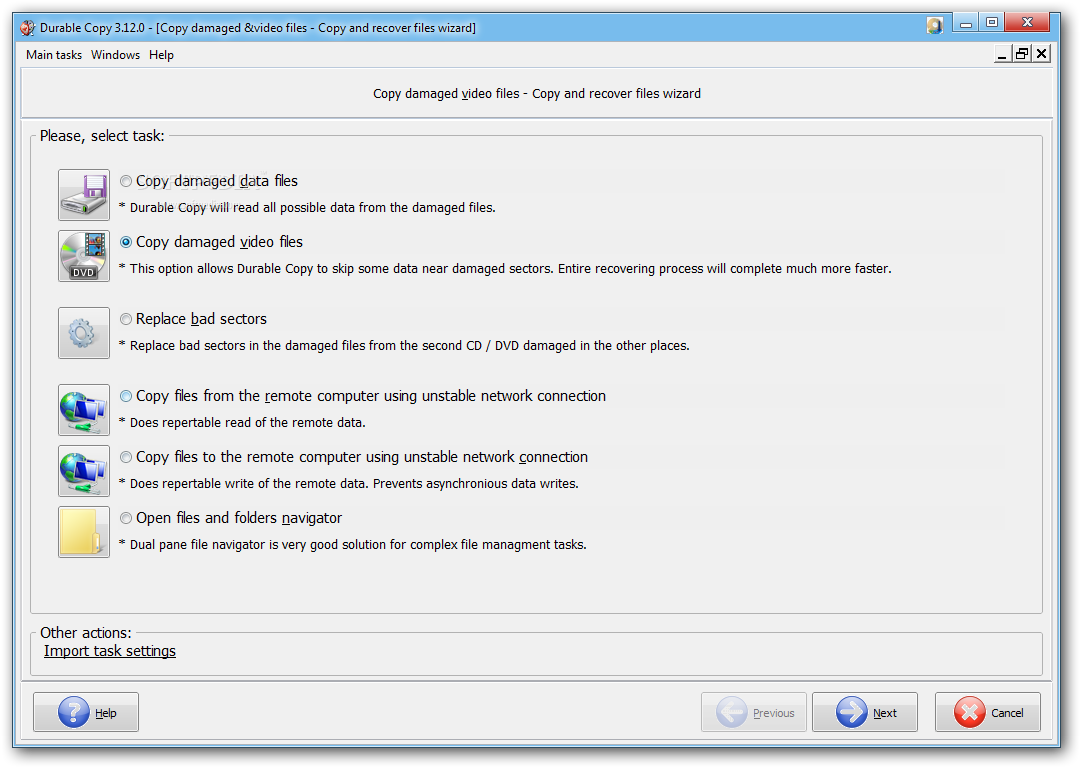Click text "Does repertable read of the remote data"
This screenshot has height=768, width=1081.
point(247,423)
